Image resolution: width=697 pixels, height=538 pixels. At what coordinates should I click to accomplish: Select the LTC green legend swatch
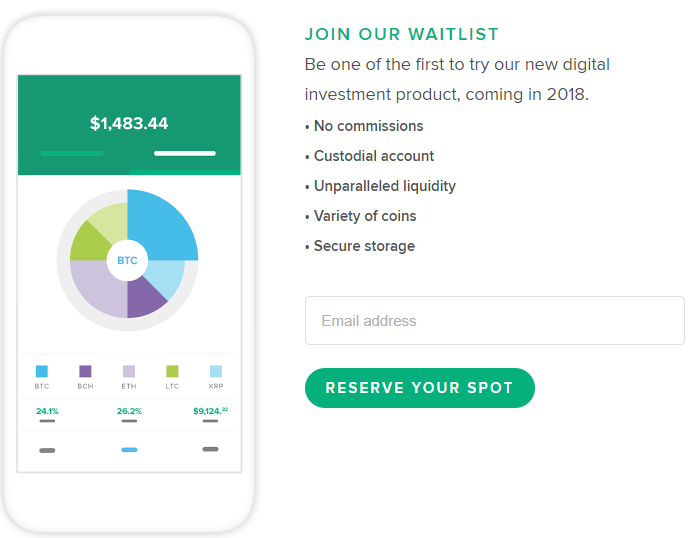172,371
